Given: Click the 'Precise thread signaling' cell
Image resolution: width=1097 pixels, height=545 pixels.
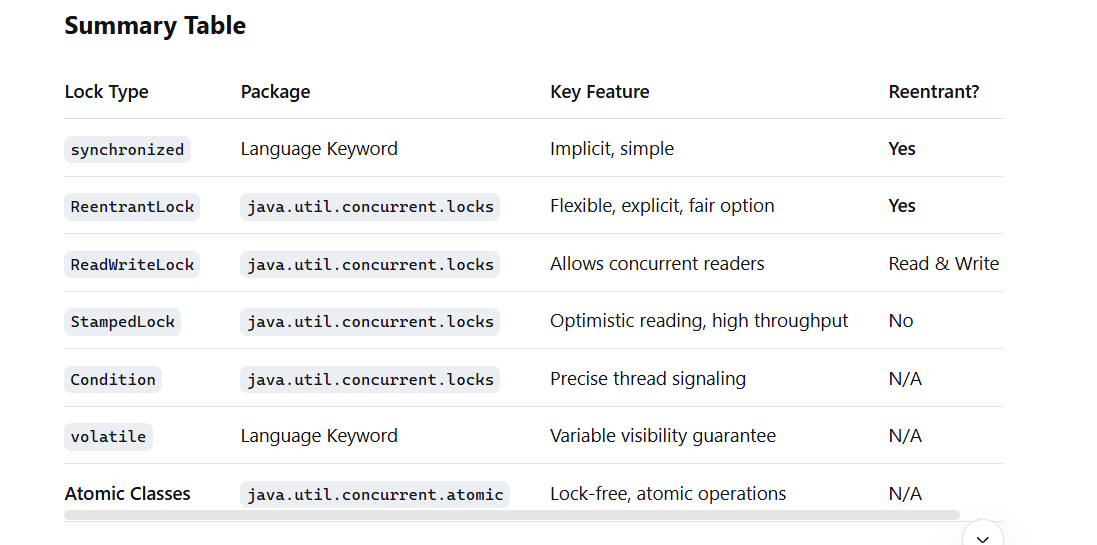Looking at the screenshot, I should click(647, 379).
